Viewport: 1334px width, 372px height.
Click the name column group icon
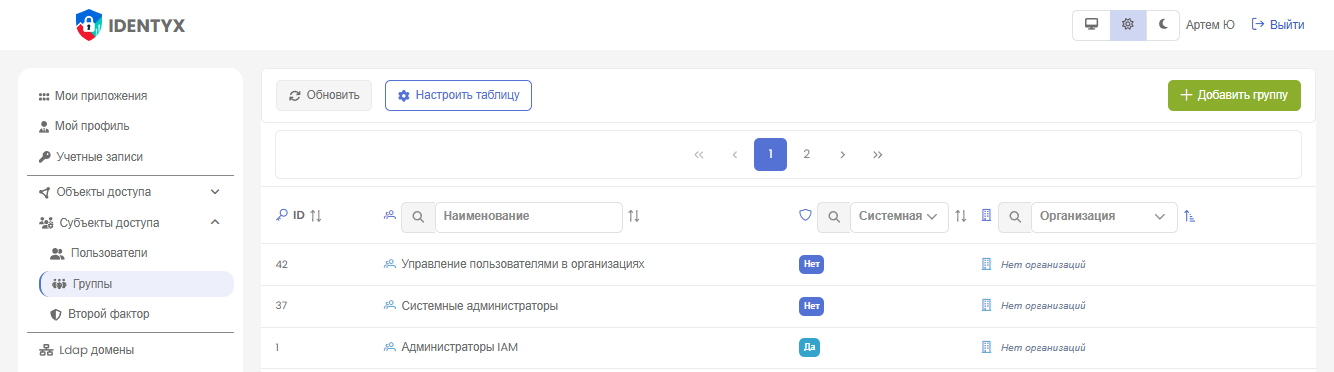390,215
